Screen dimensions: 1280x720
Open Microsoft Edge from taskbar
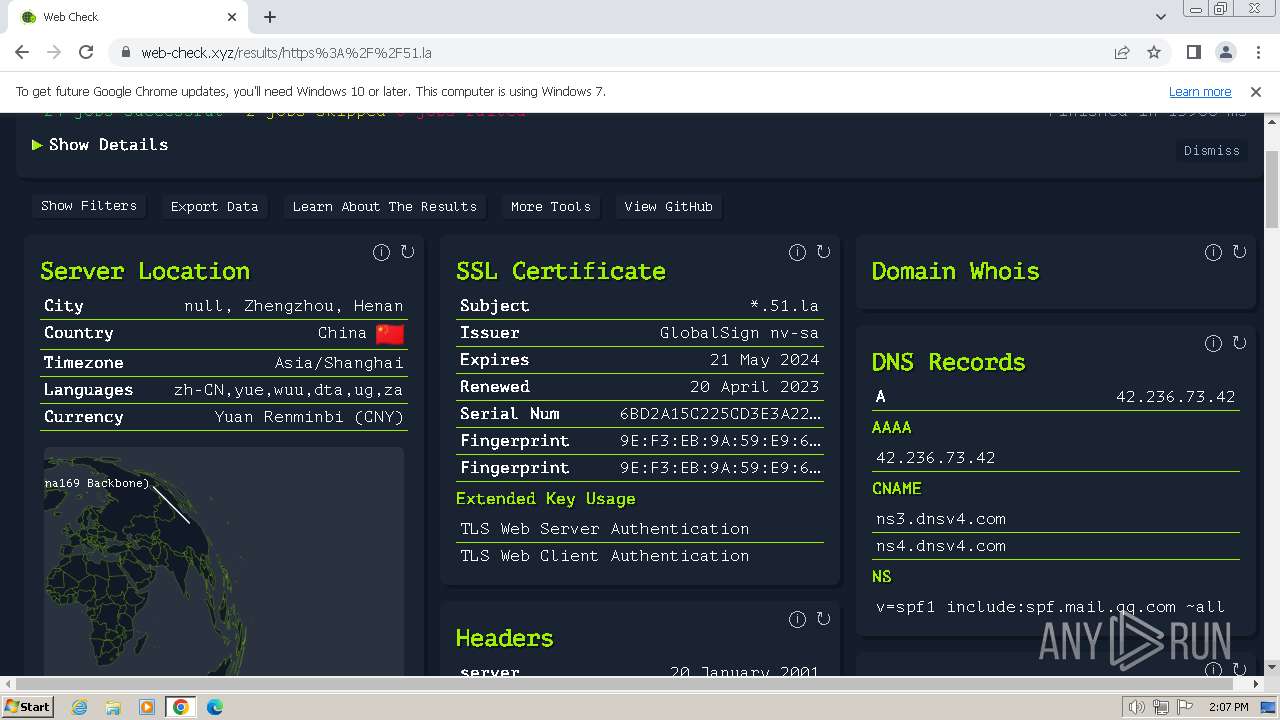(x=214, y=707)
